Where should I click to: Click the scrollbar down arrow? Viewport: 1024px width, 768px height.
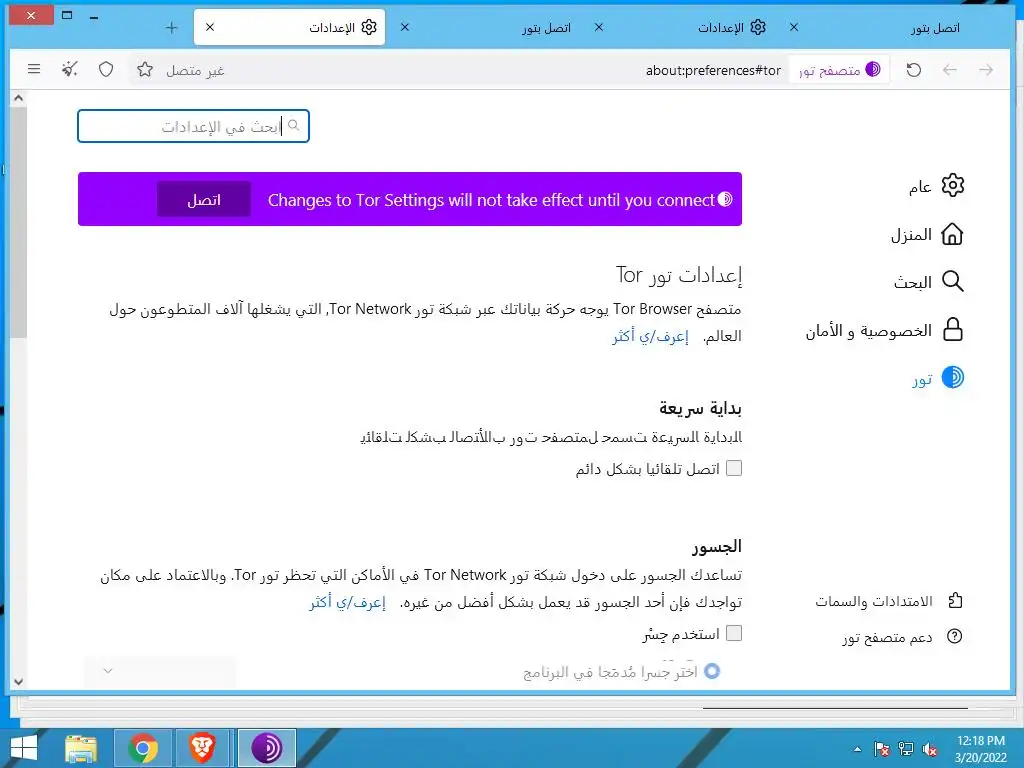[x=18, y=681]
